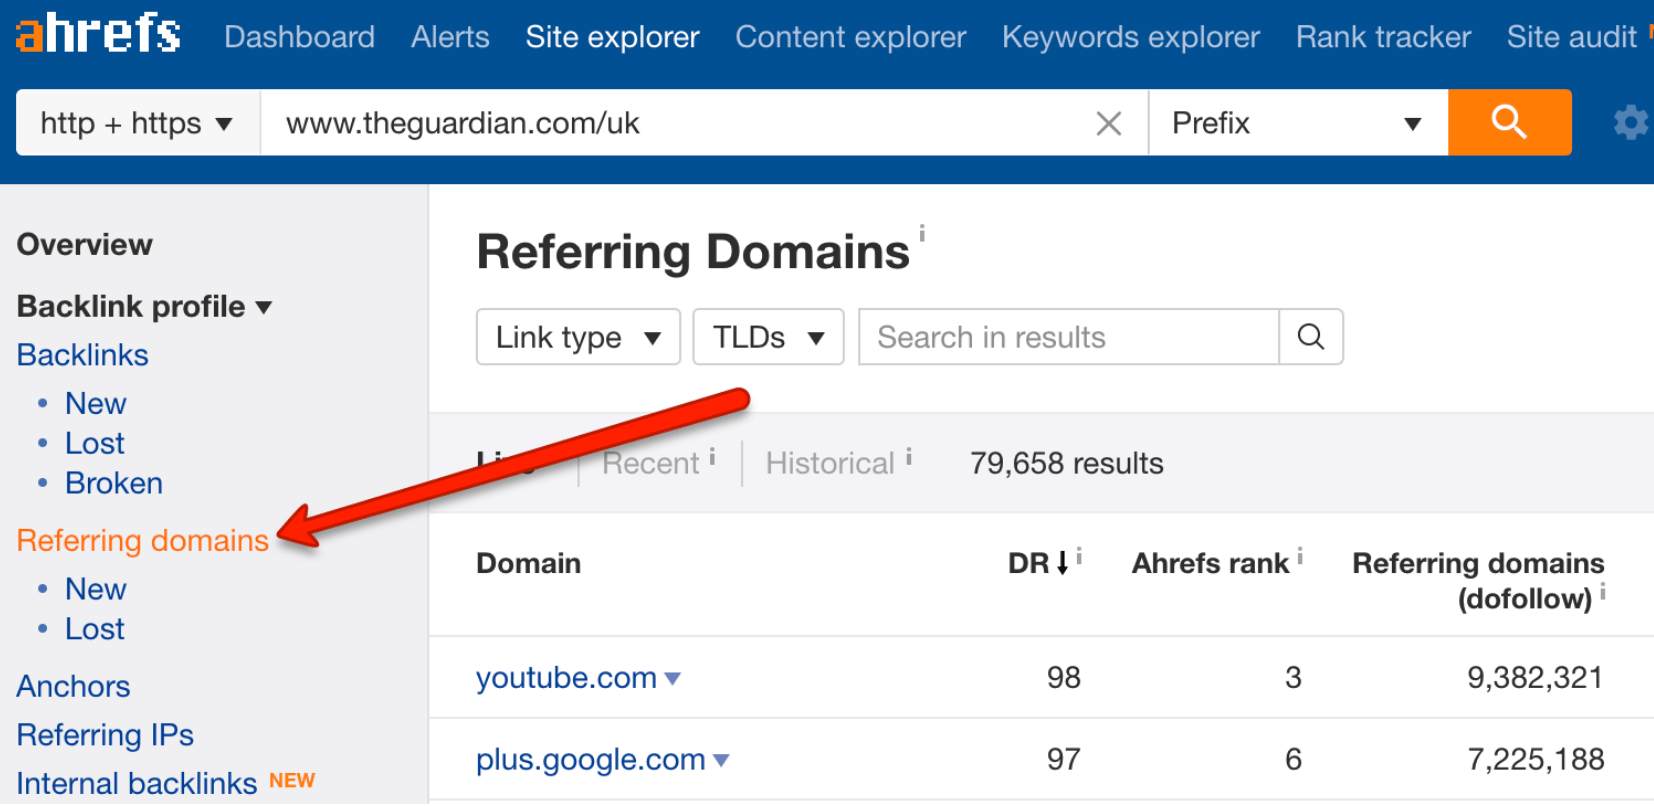
Task: Click the Search in results field
Action: click(x=1068, y=337)
